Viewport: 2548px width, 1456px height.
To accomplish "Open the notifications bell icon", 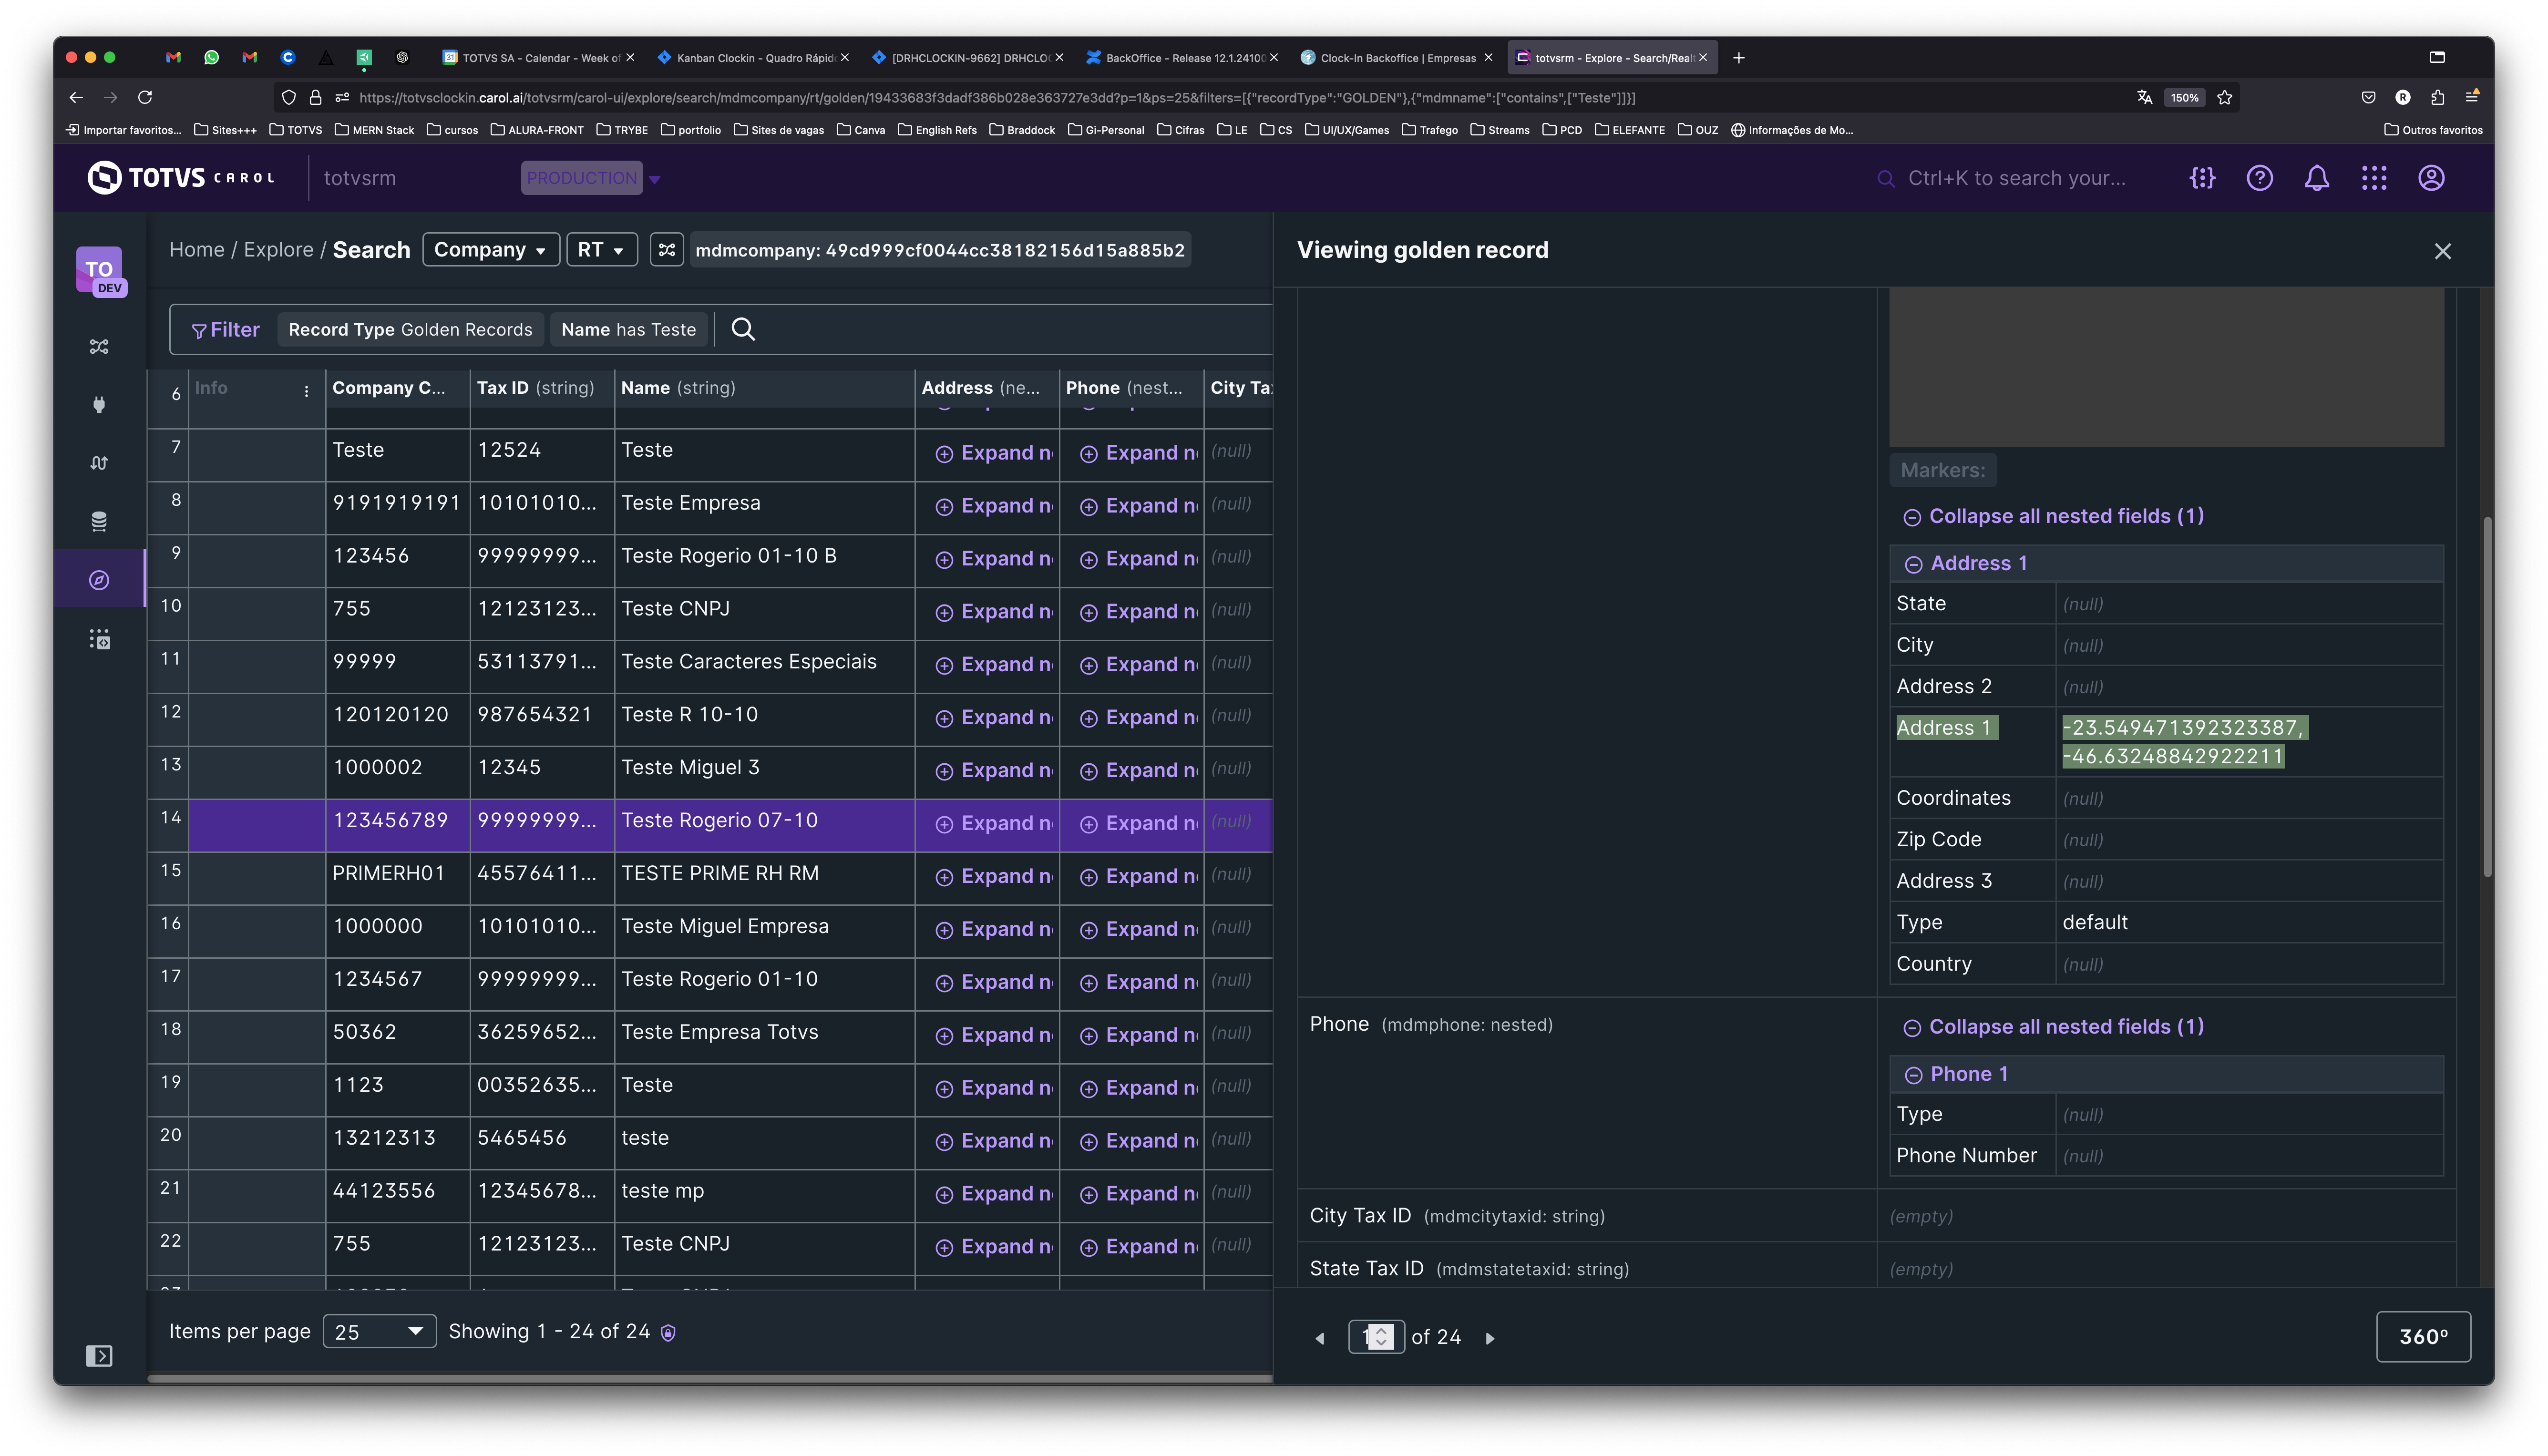I will coord(2316,178).
